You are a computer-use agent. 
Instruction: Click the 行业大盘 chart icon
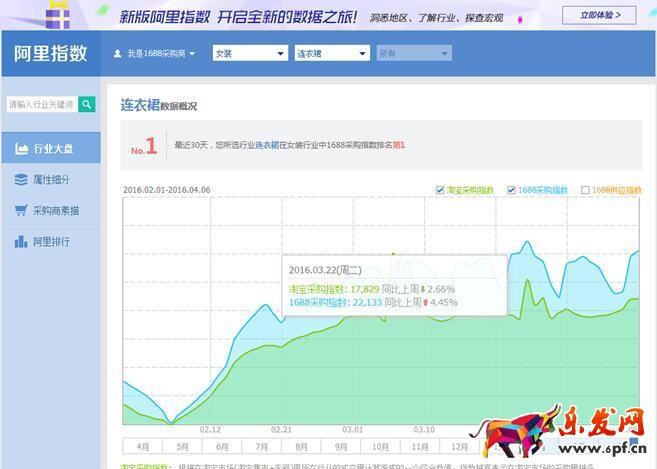coord(21,149)
